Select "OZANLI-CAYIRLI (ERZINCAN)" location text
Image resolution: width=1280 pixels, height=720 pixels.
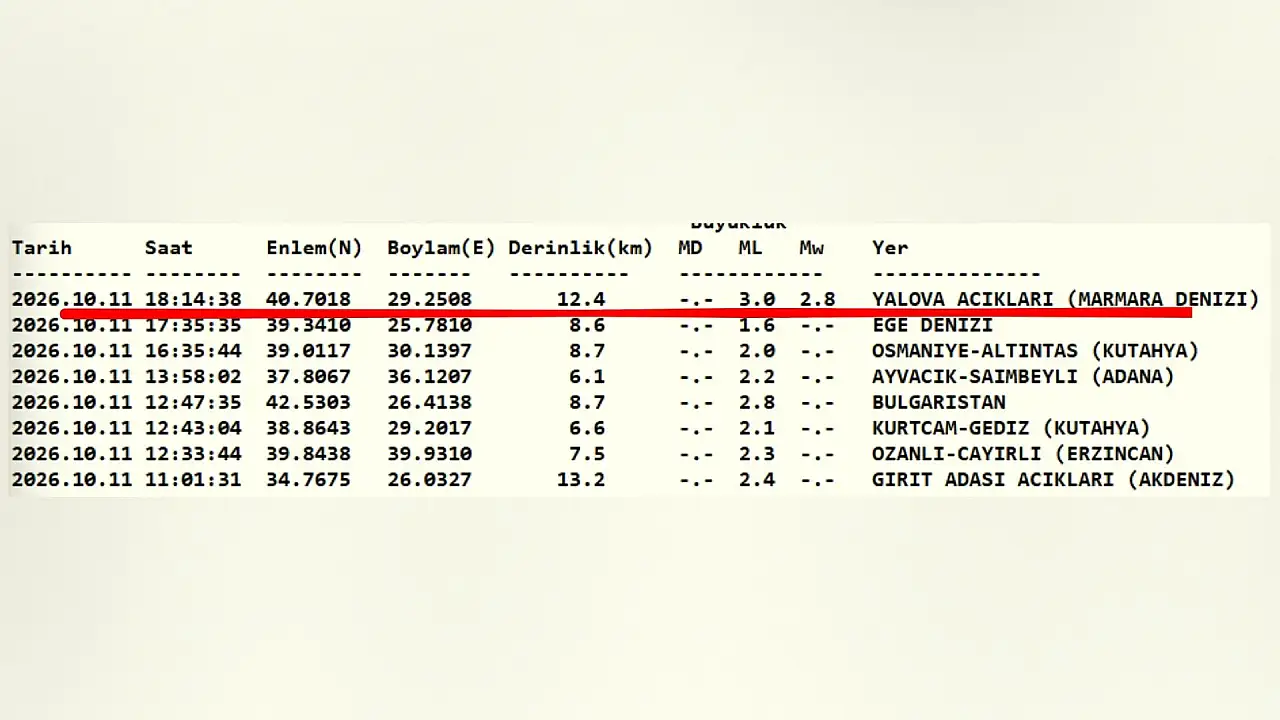point(1023,454)
